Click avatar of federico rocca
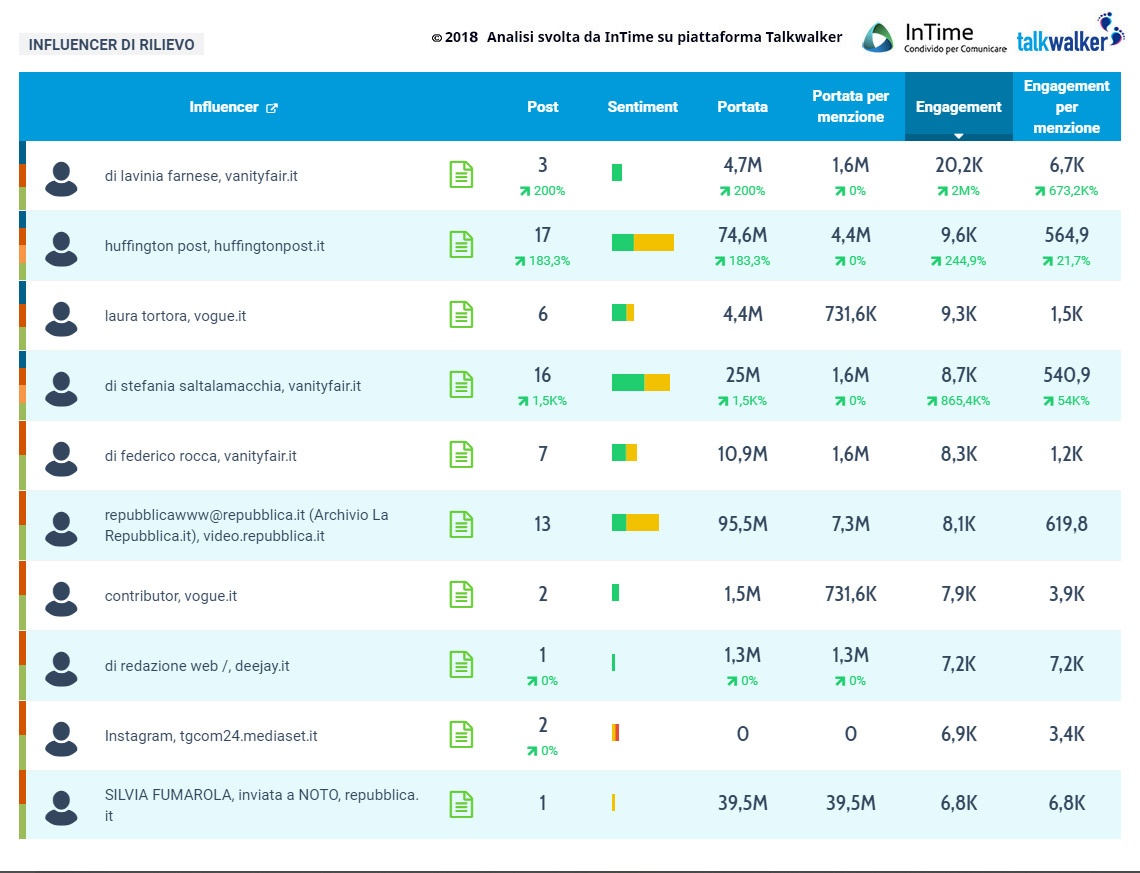The width and height of the screenshot is (1140, 873). 61,459
